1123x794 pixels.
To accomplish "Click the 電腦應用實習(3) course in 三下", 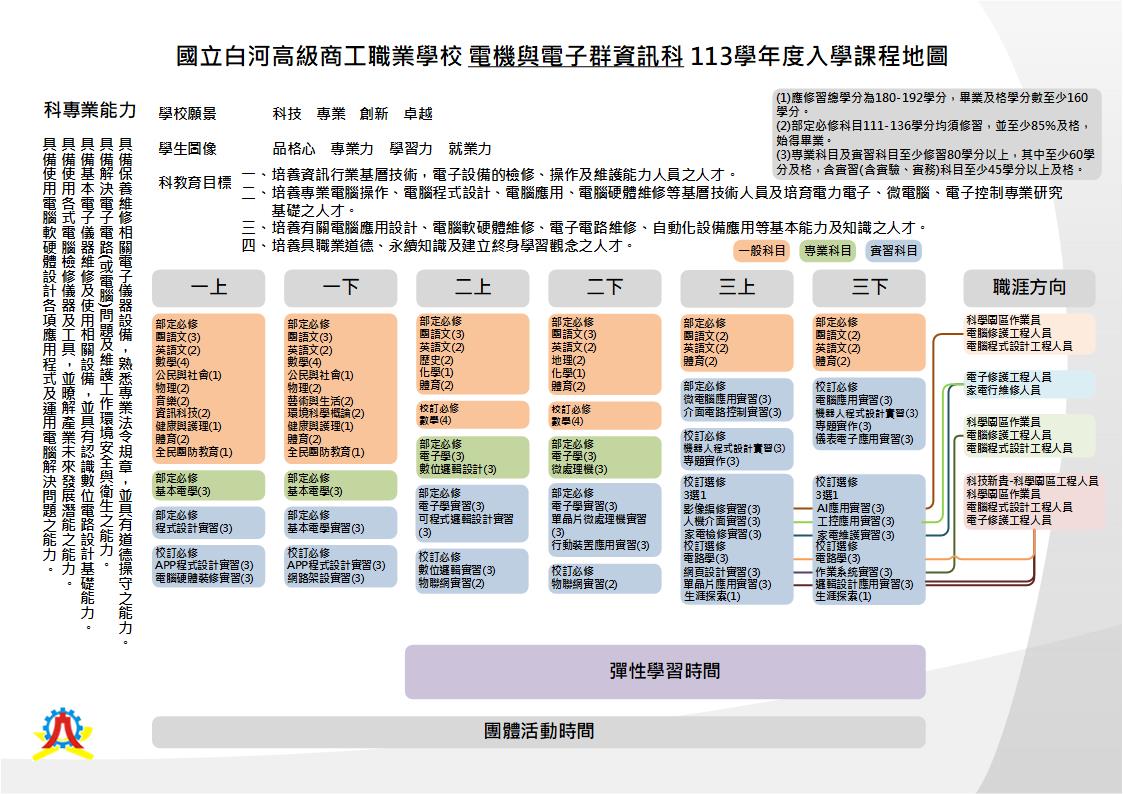I will click(x=854, y=400).
